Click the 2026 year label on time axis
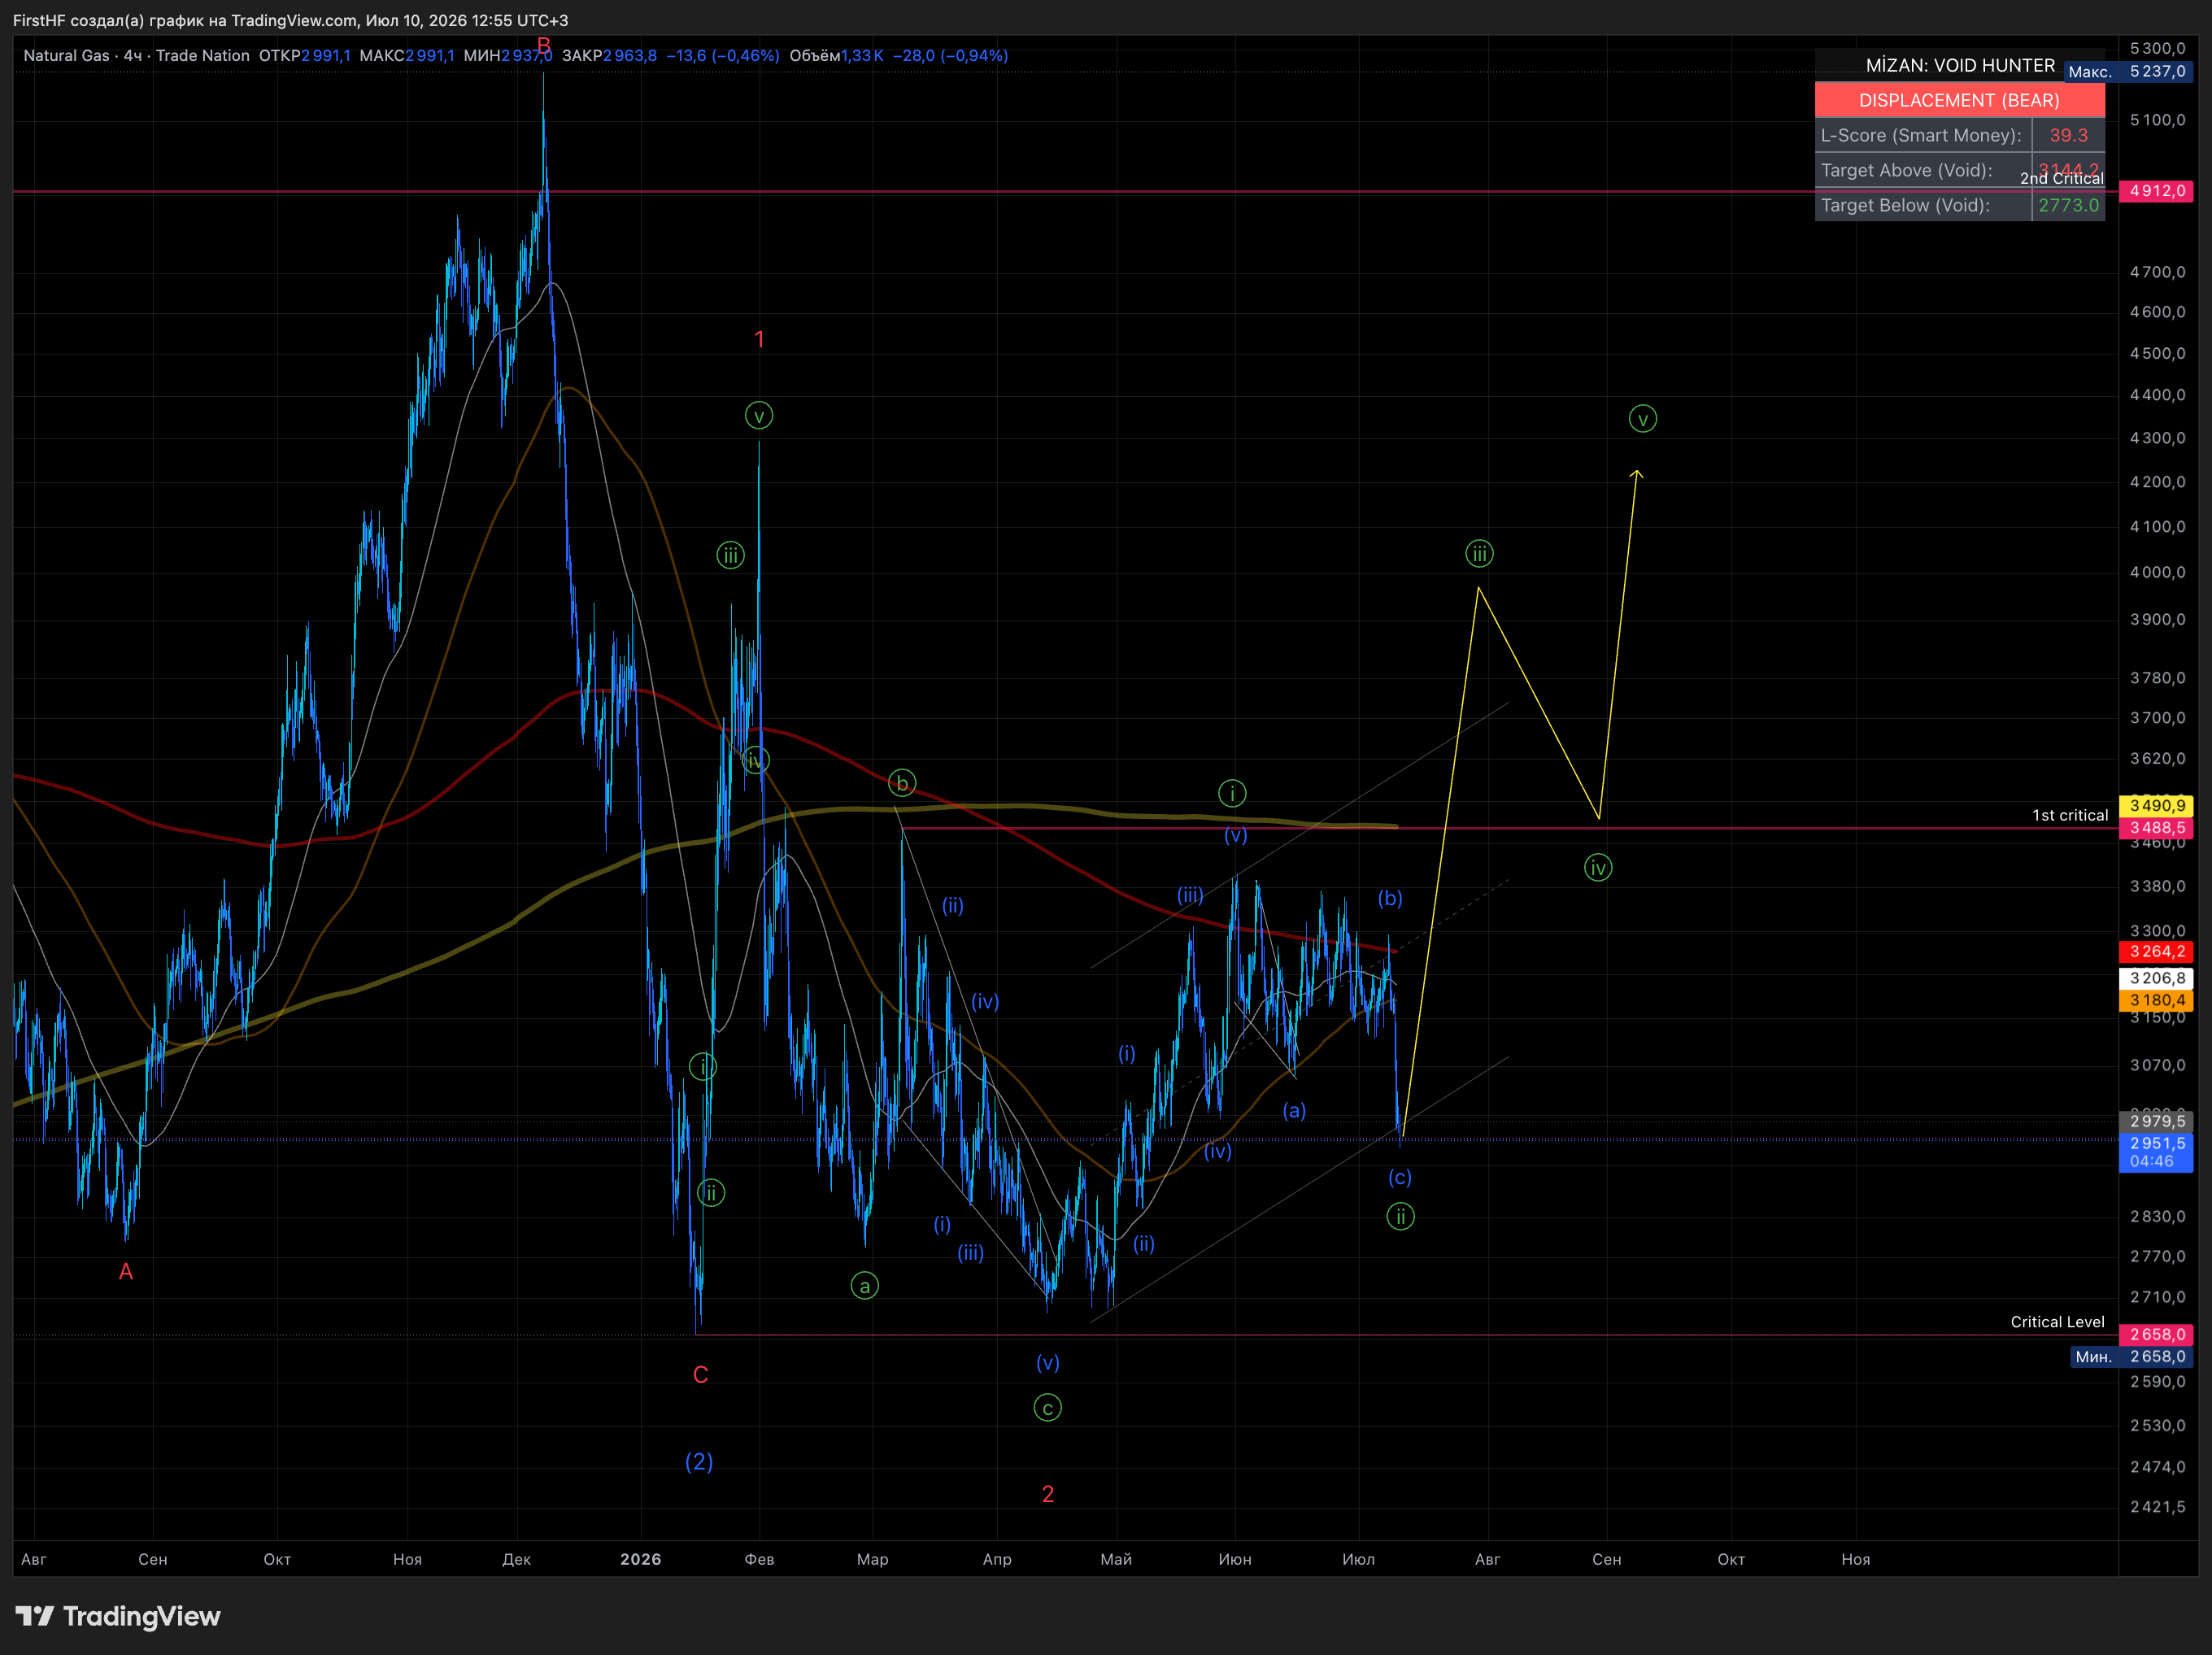2212x1655 pixels. coord(641,1559)
